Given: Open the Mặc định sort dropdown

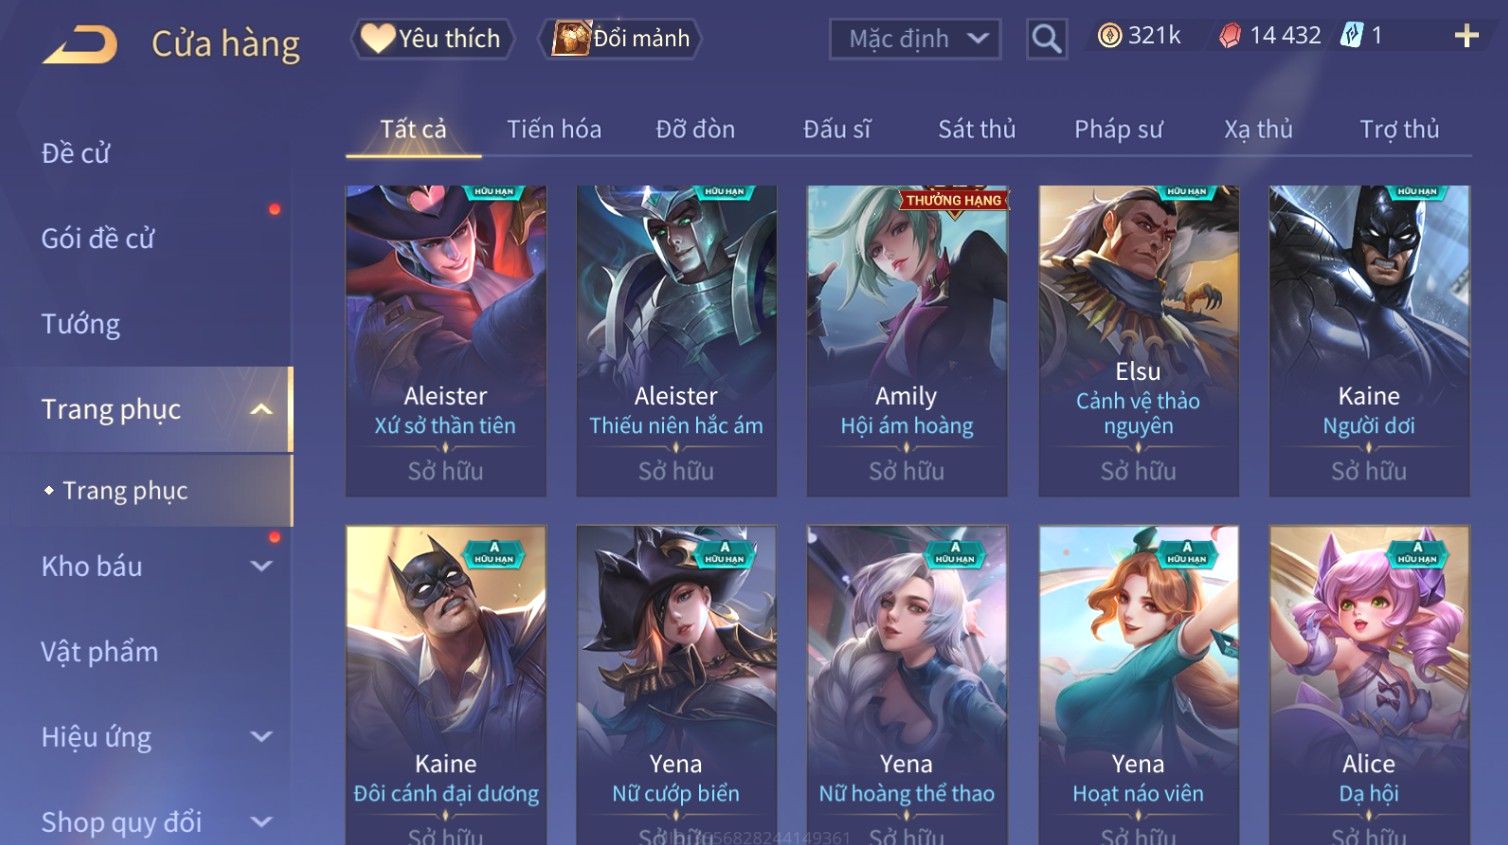Looking at the screenshot, I should click(x=915, y=39).
